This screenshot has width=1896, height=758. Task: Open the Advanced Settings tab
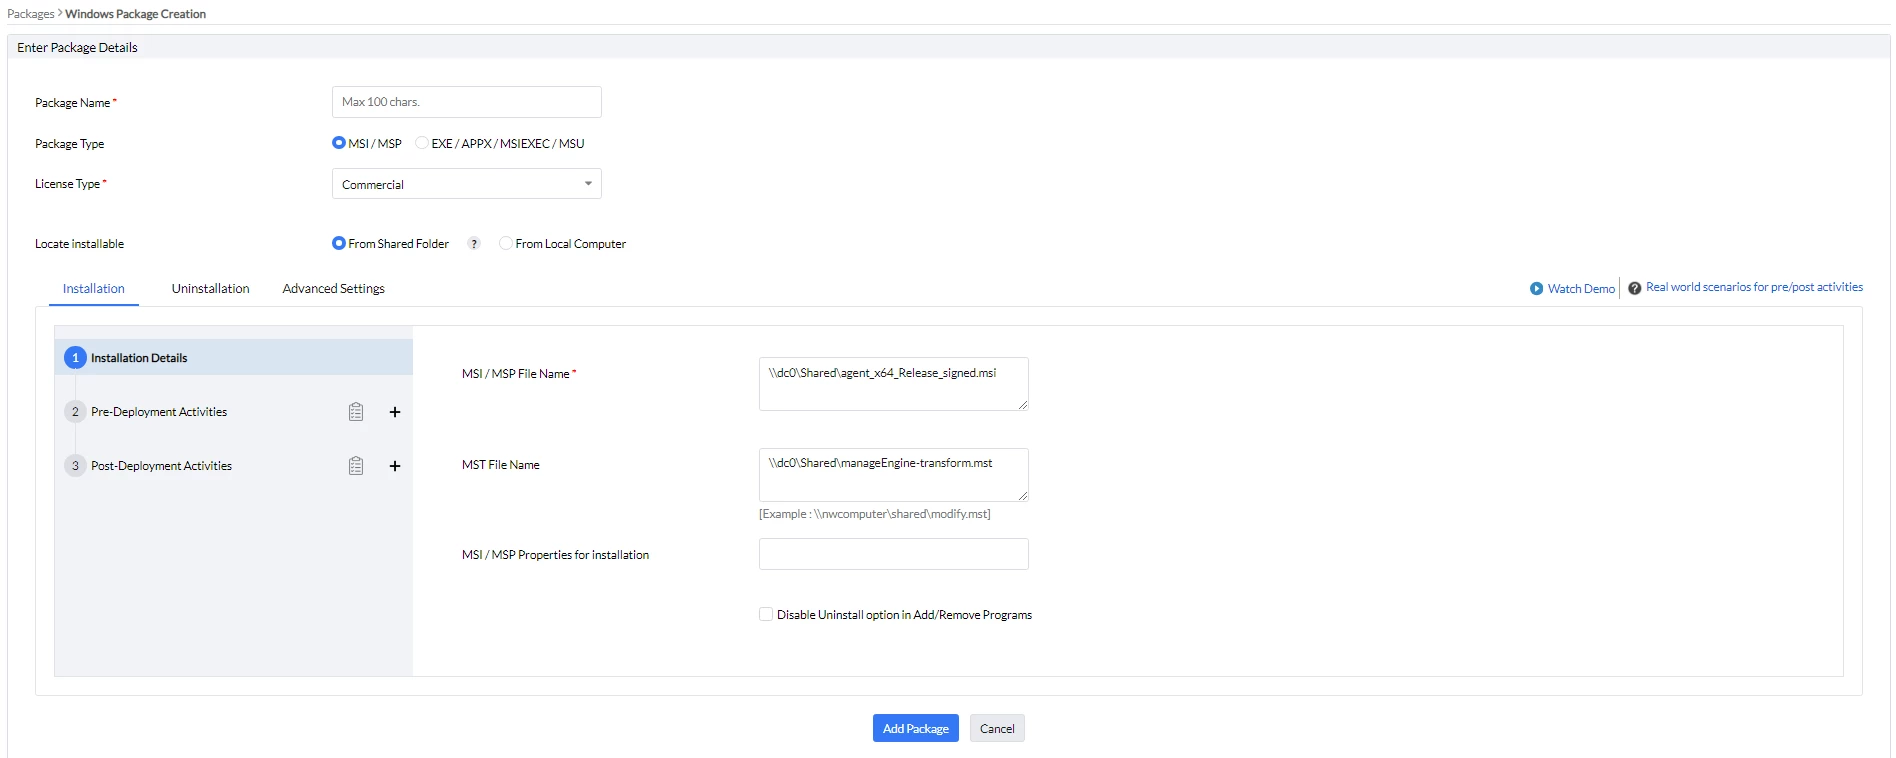click(333, 288)
